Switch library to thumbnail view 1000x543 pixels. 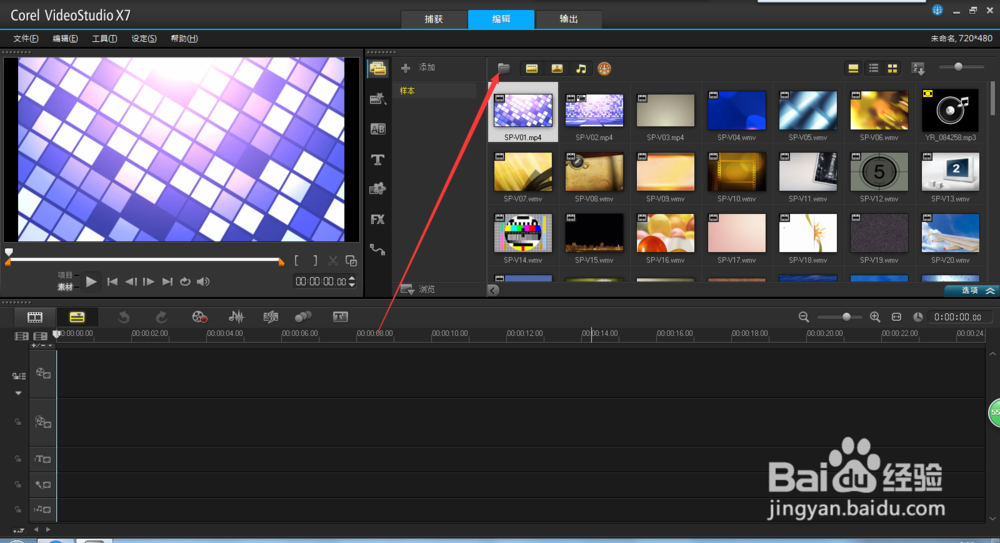[x=893, y=68]
